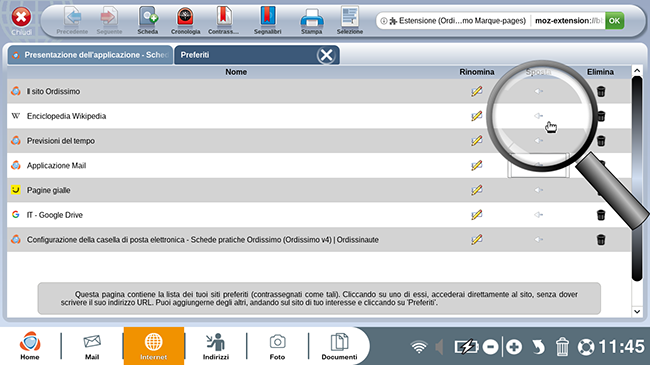This screenshot has height=365, width=650.
Task: Delete the IT - Google Drive favorite
Action: point(601,215)
